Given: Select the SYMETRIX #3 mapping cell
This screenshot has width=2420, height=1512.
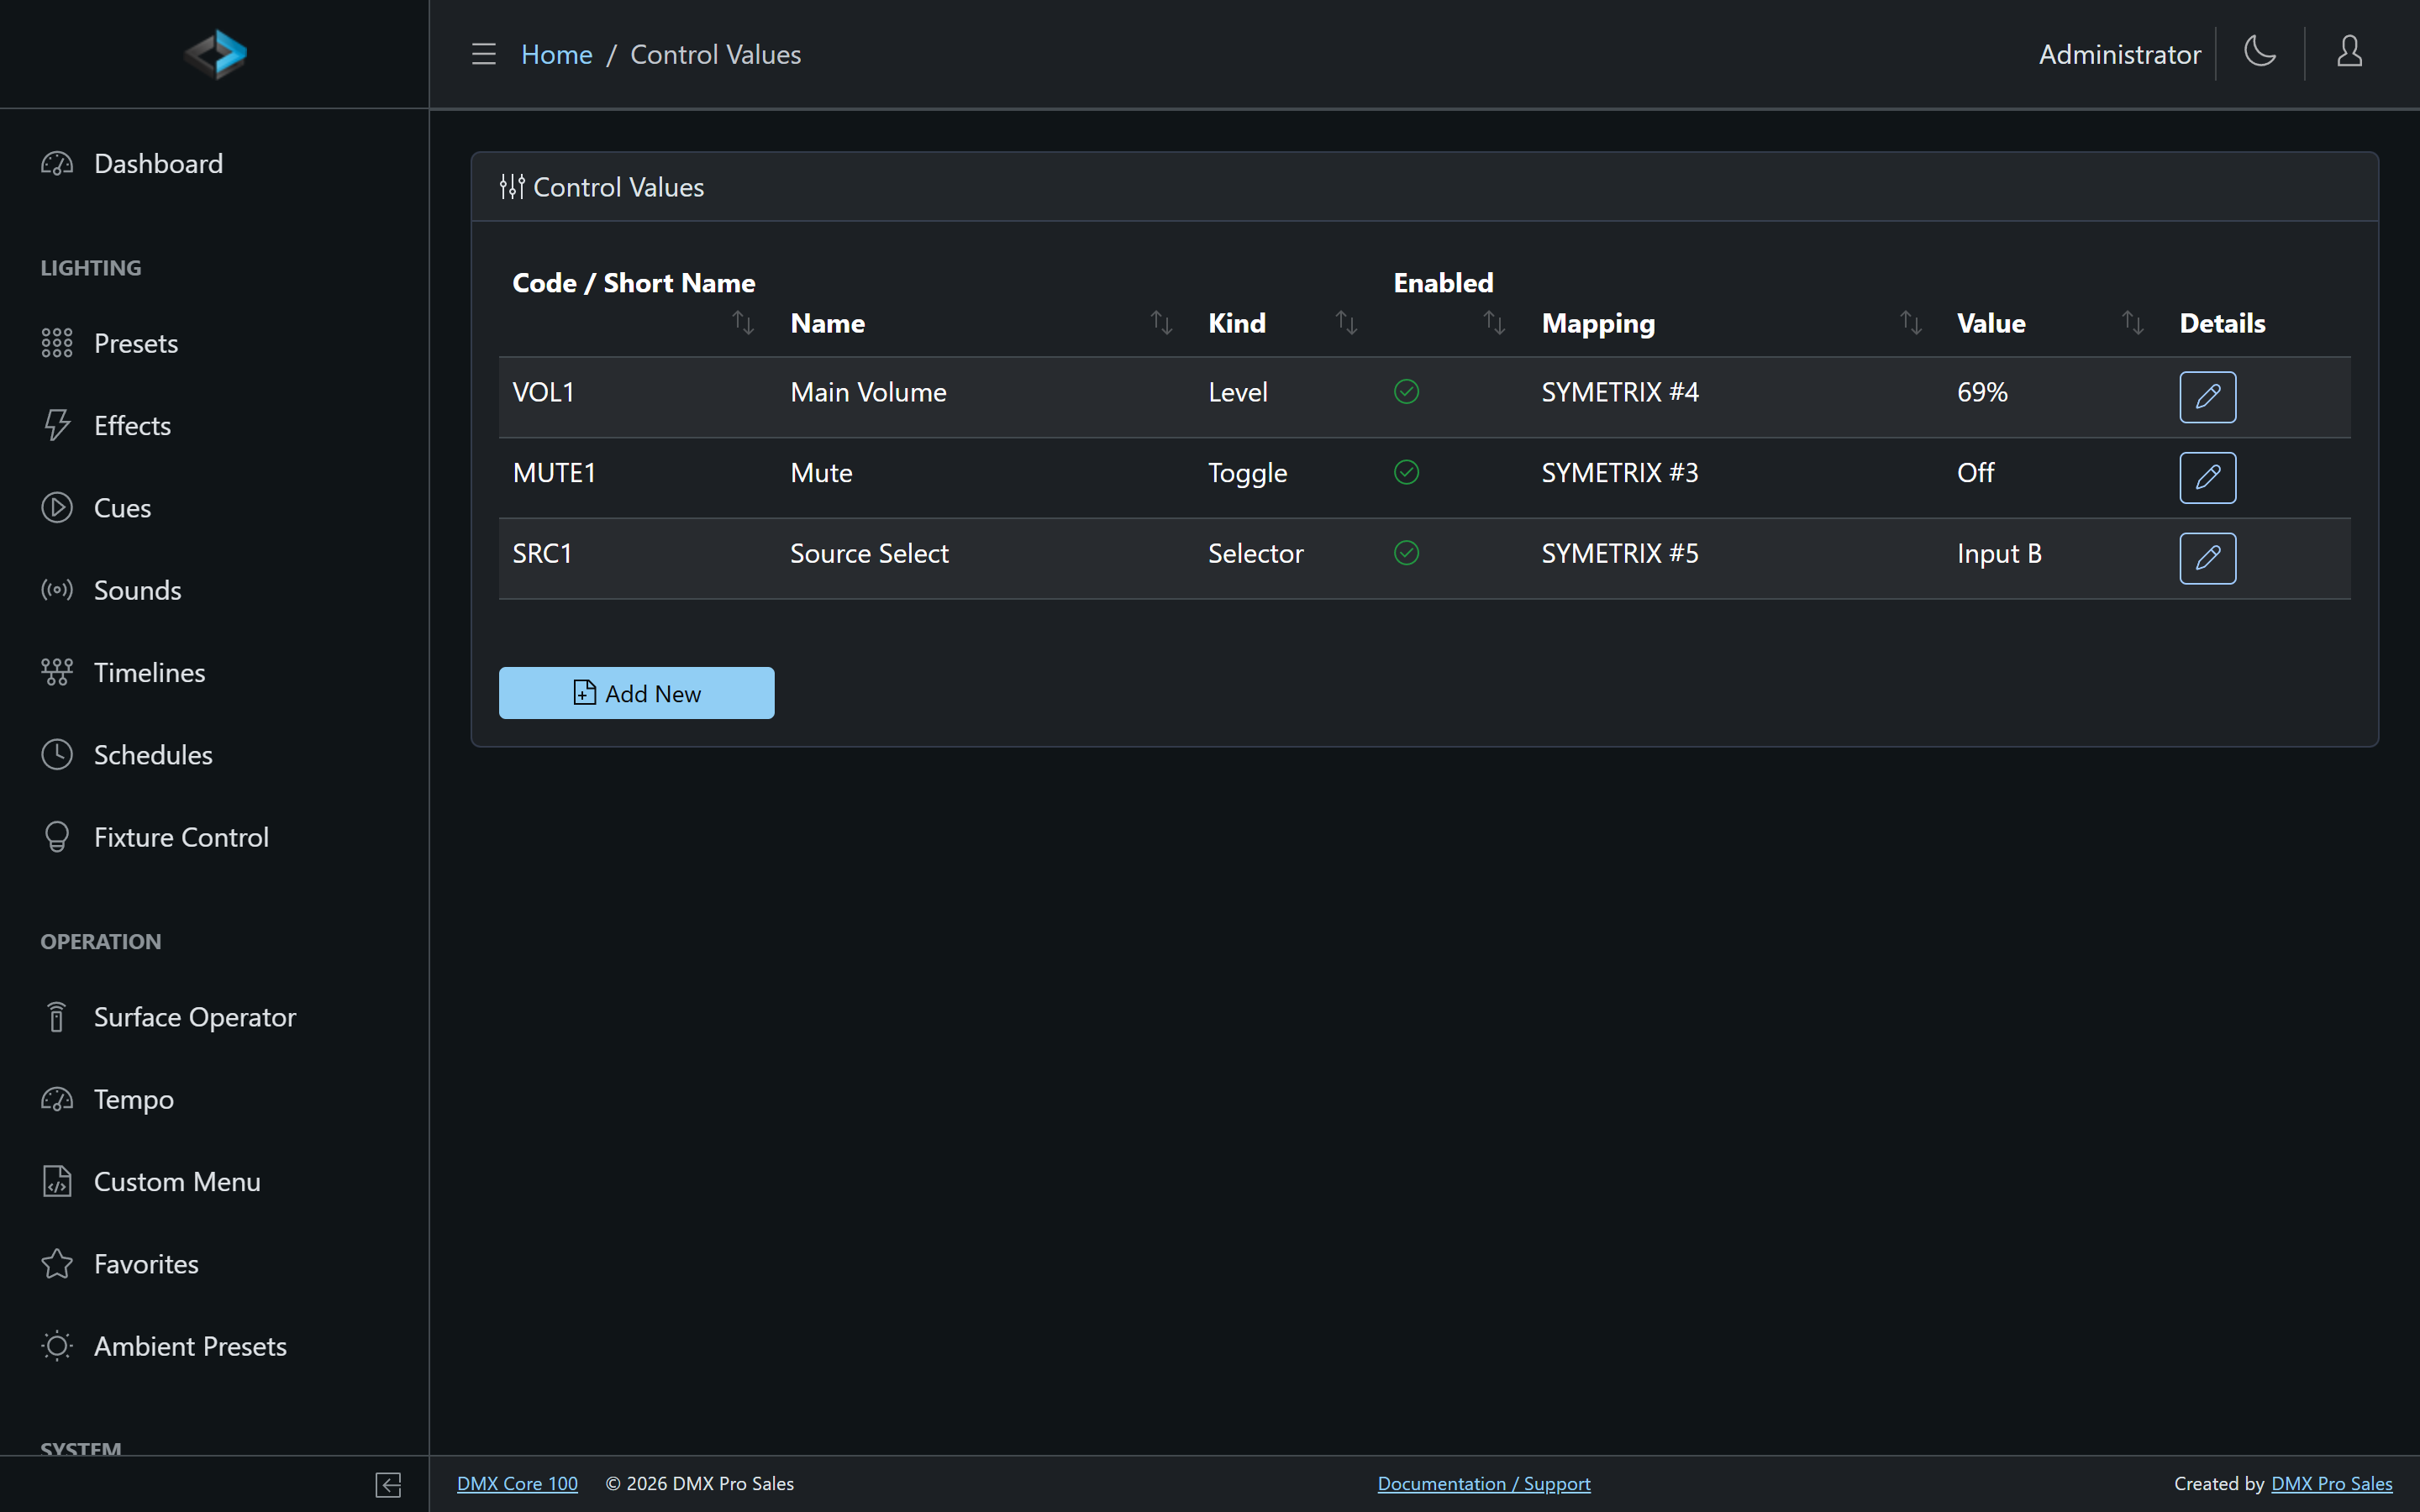Looking at the screenshot, I should tap(1619, 472).
